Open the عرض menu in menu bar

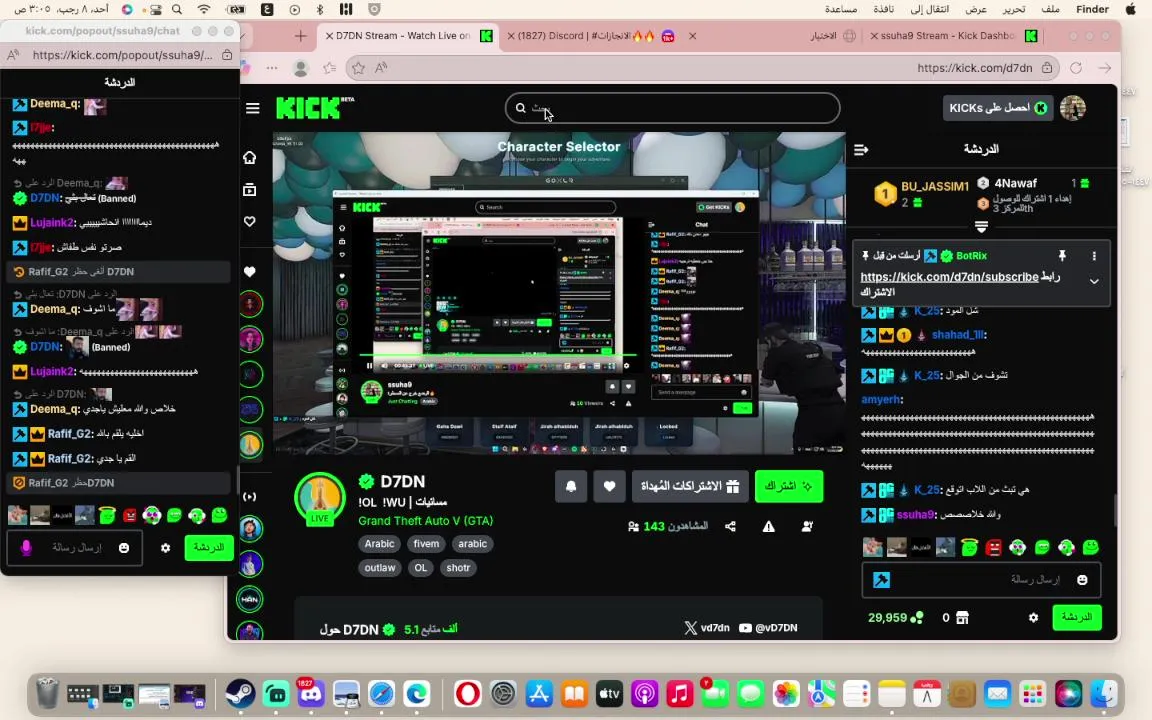[x=976, y=10]
